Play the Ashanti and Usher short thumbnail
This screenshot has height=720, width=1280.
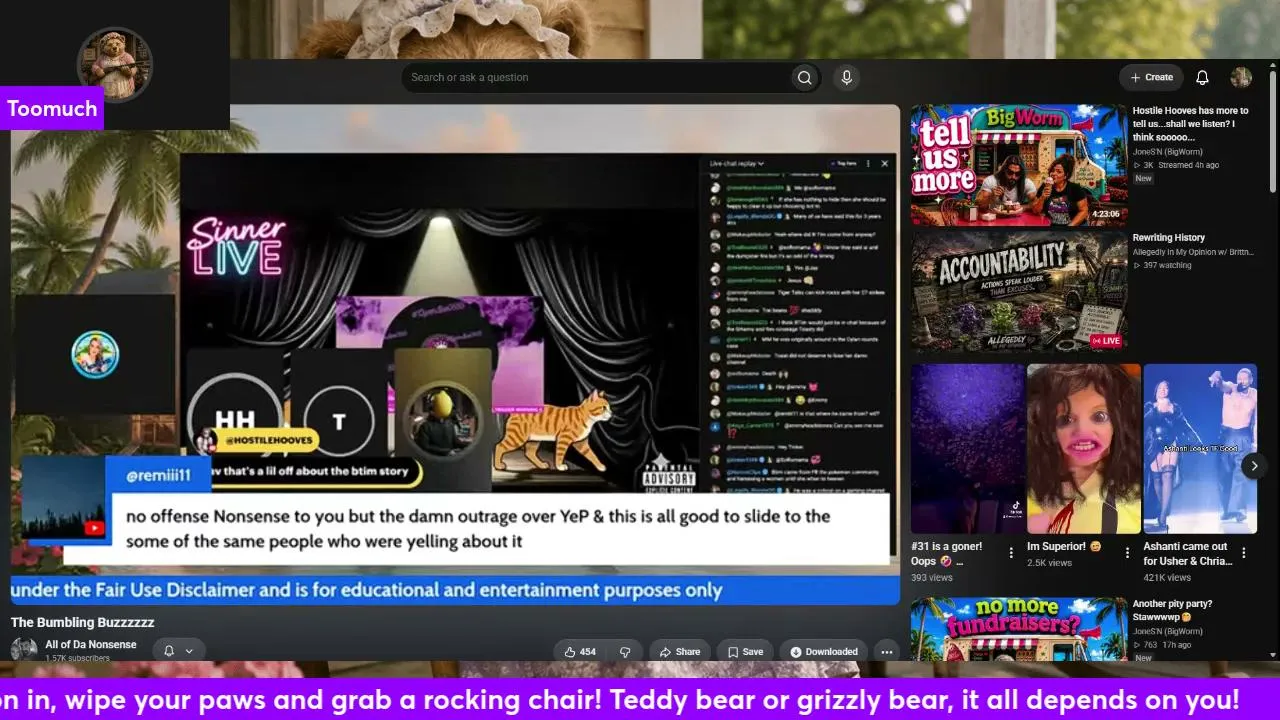coord(1200,449)
